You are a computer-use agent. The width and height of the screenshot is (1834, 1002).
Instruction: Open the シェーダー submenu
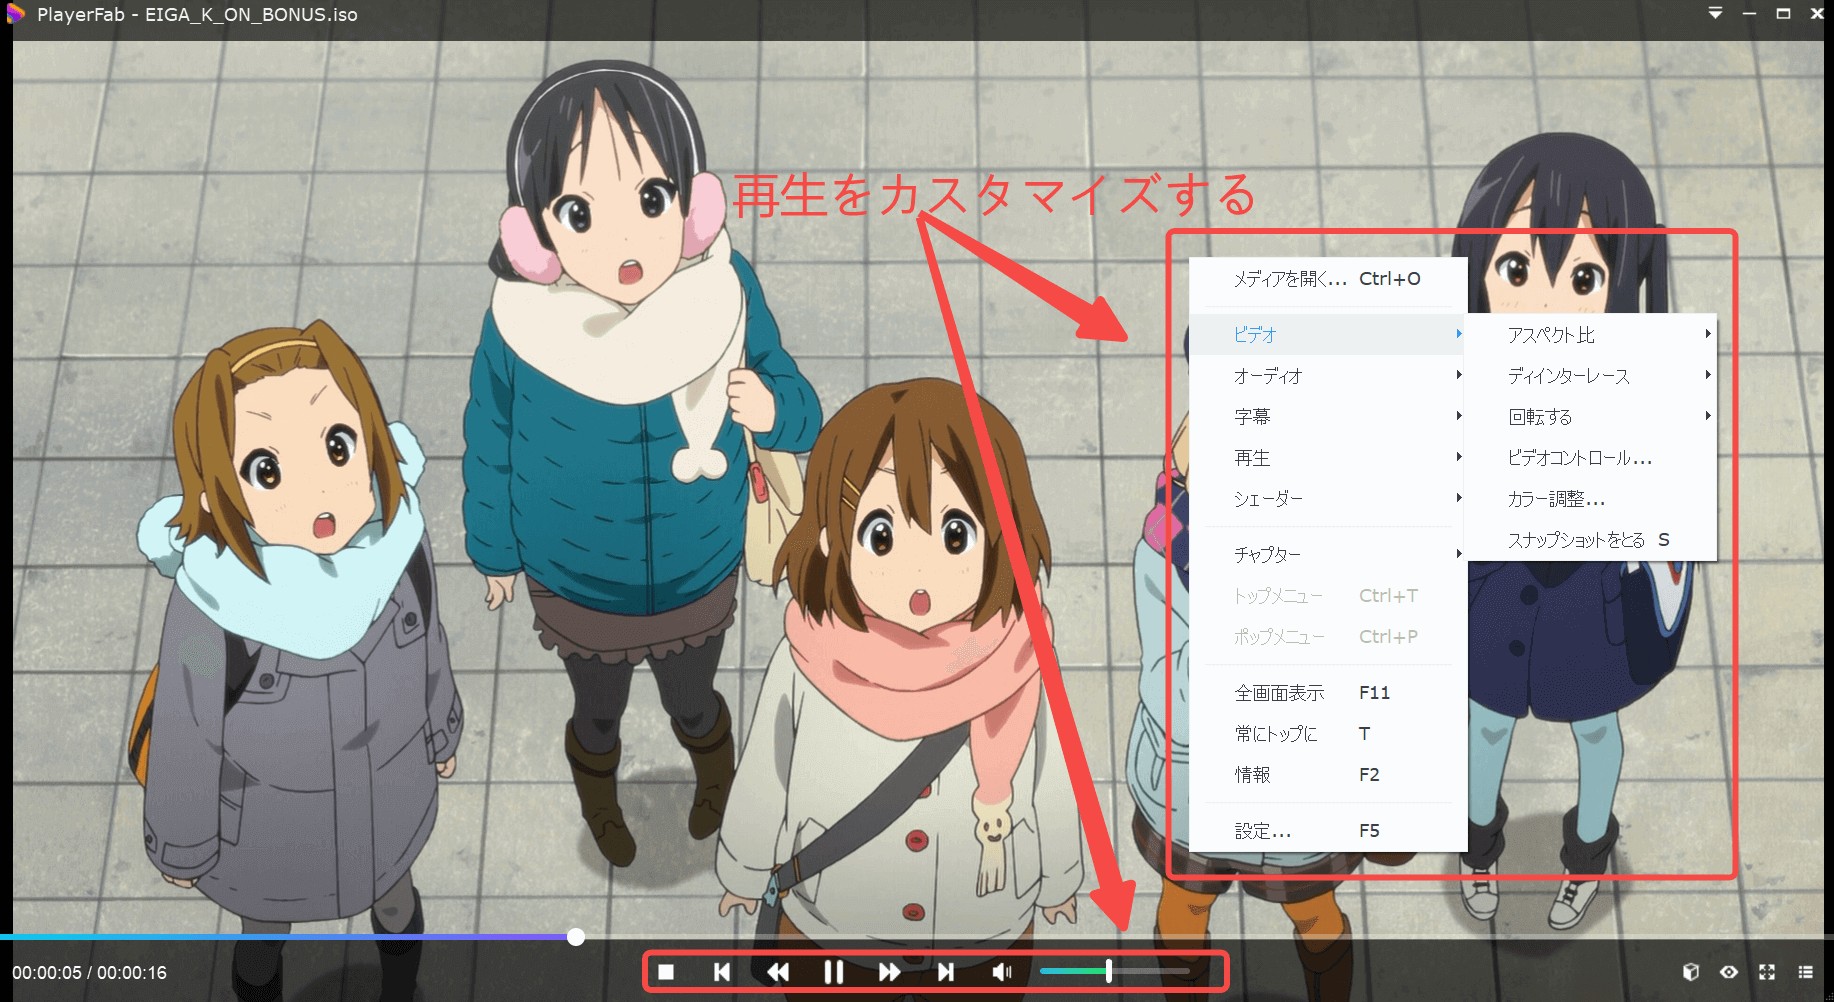pyautogui.click(x=1327, y=498)
